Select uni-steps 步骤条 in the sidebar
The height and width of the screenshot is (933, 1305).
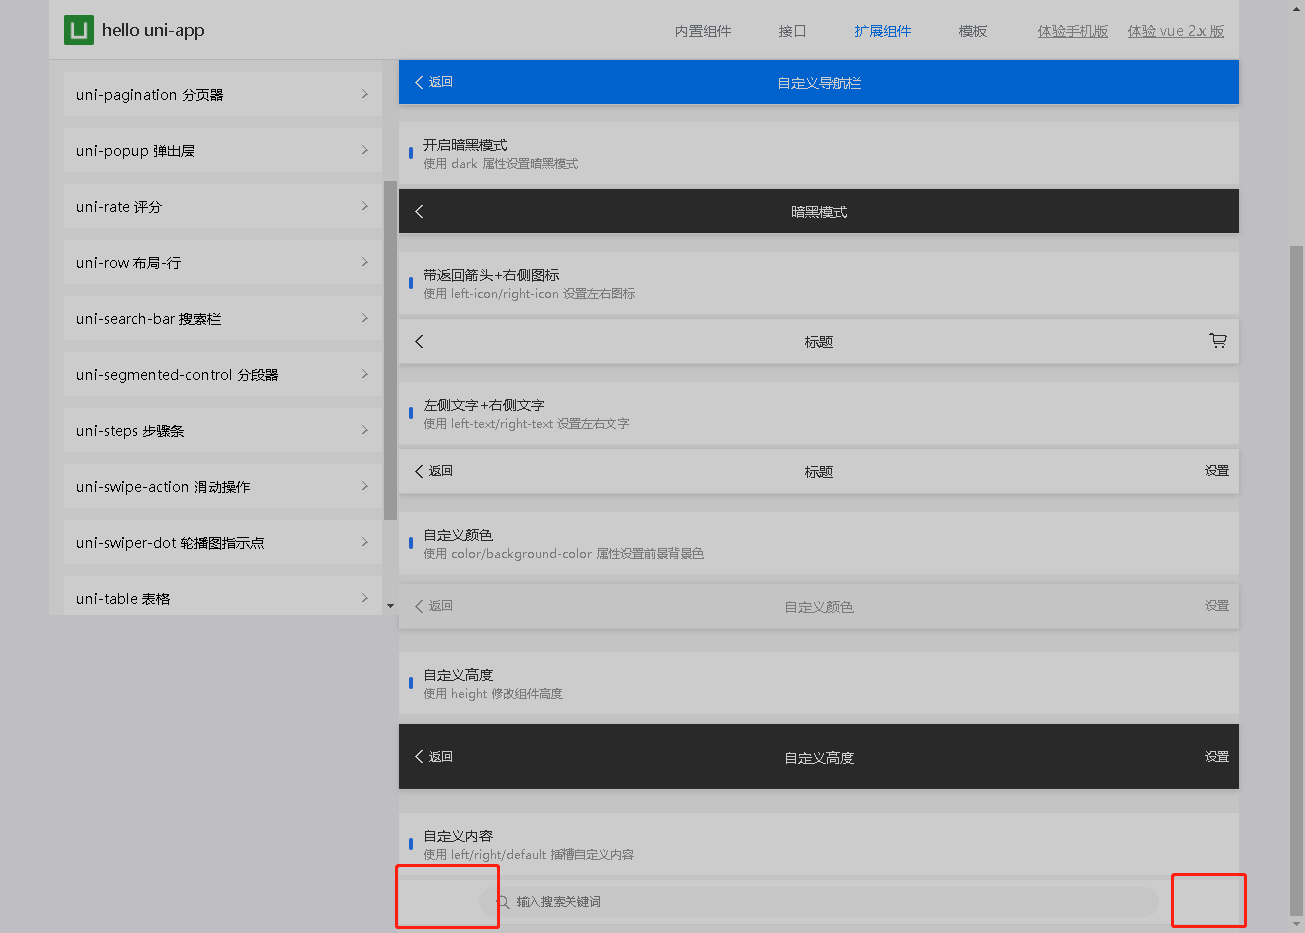pos(222,430)
